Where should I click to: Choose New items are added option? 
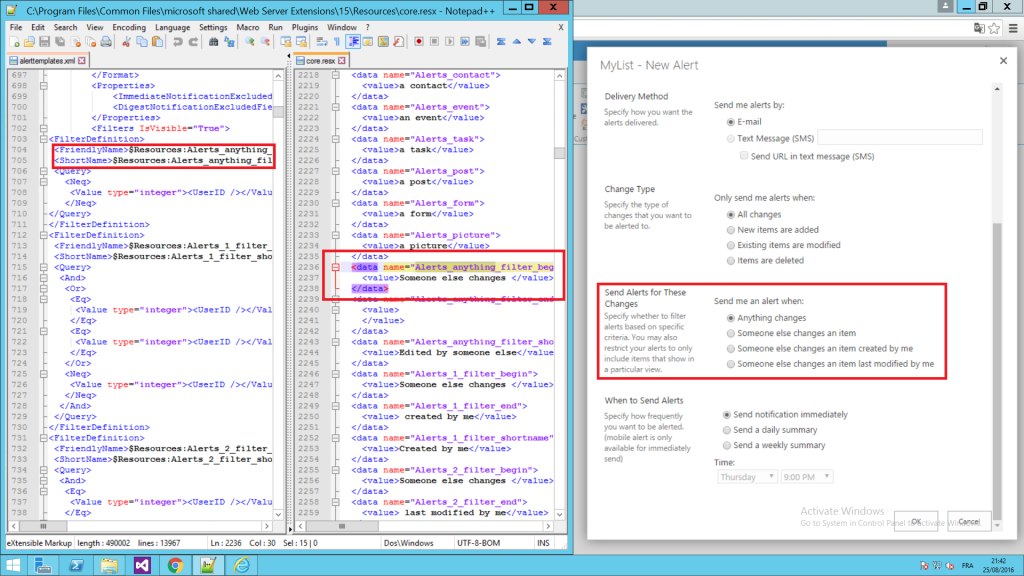tap(731, 230)
